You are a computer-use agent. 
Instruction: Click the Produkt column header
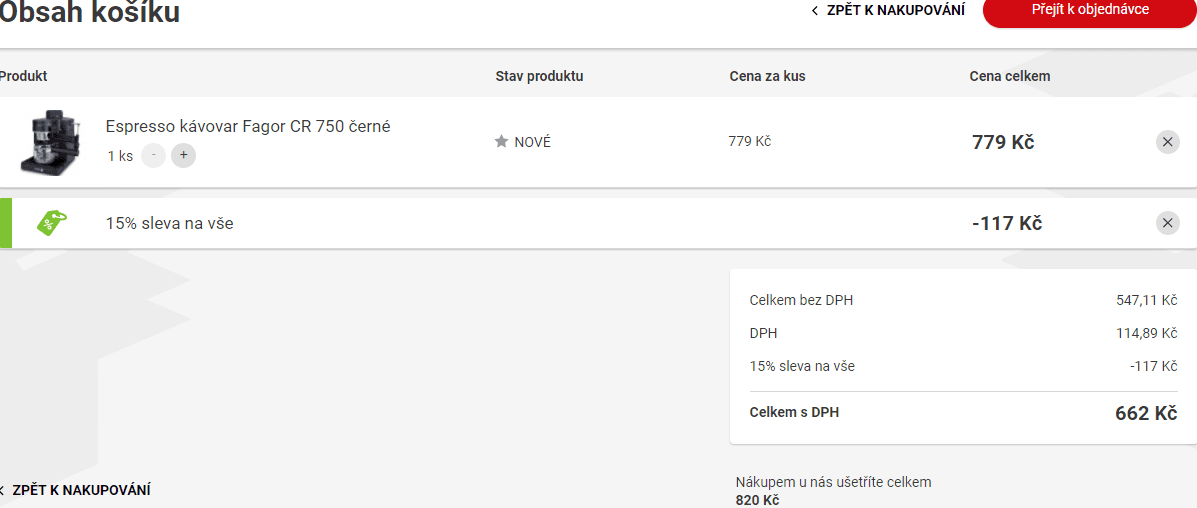[24, 76]
